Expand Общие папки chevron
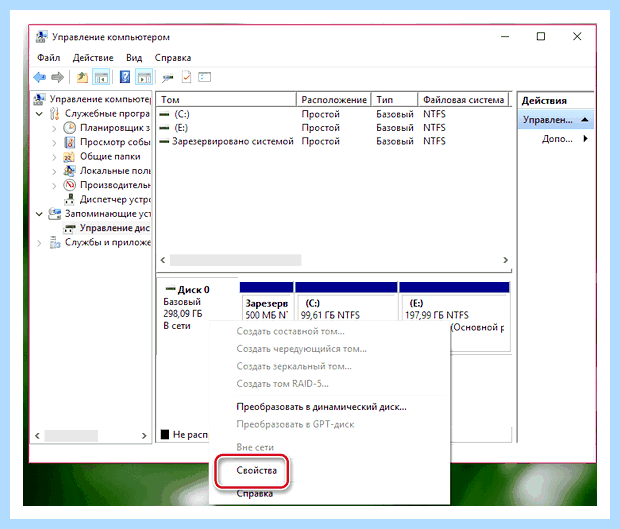 click(54, 157)
